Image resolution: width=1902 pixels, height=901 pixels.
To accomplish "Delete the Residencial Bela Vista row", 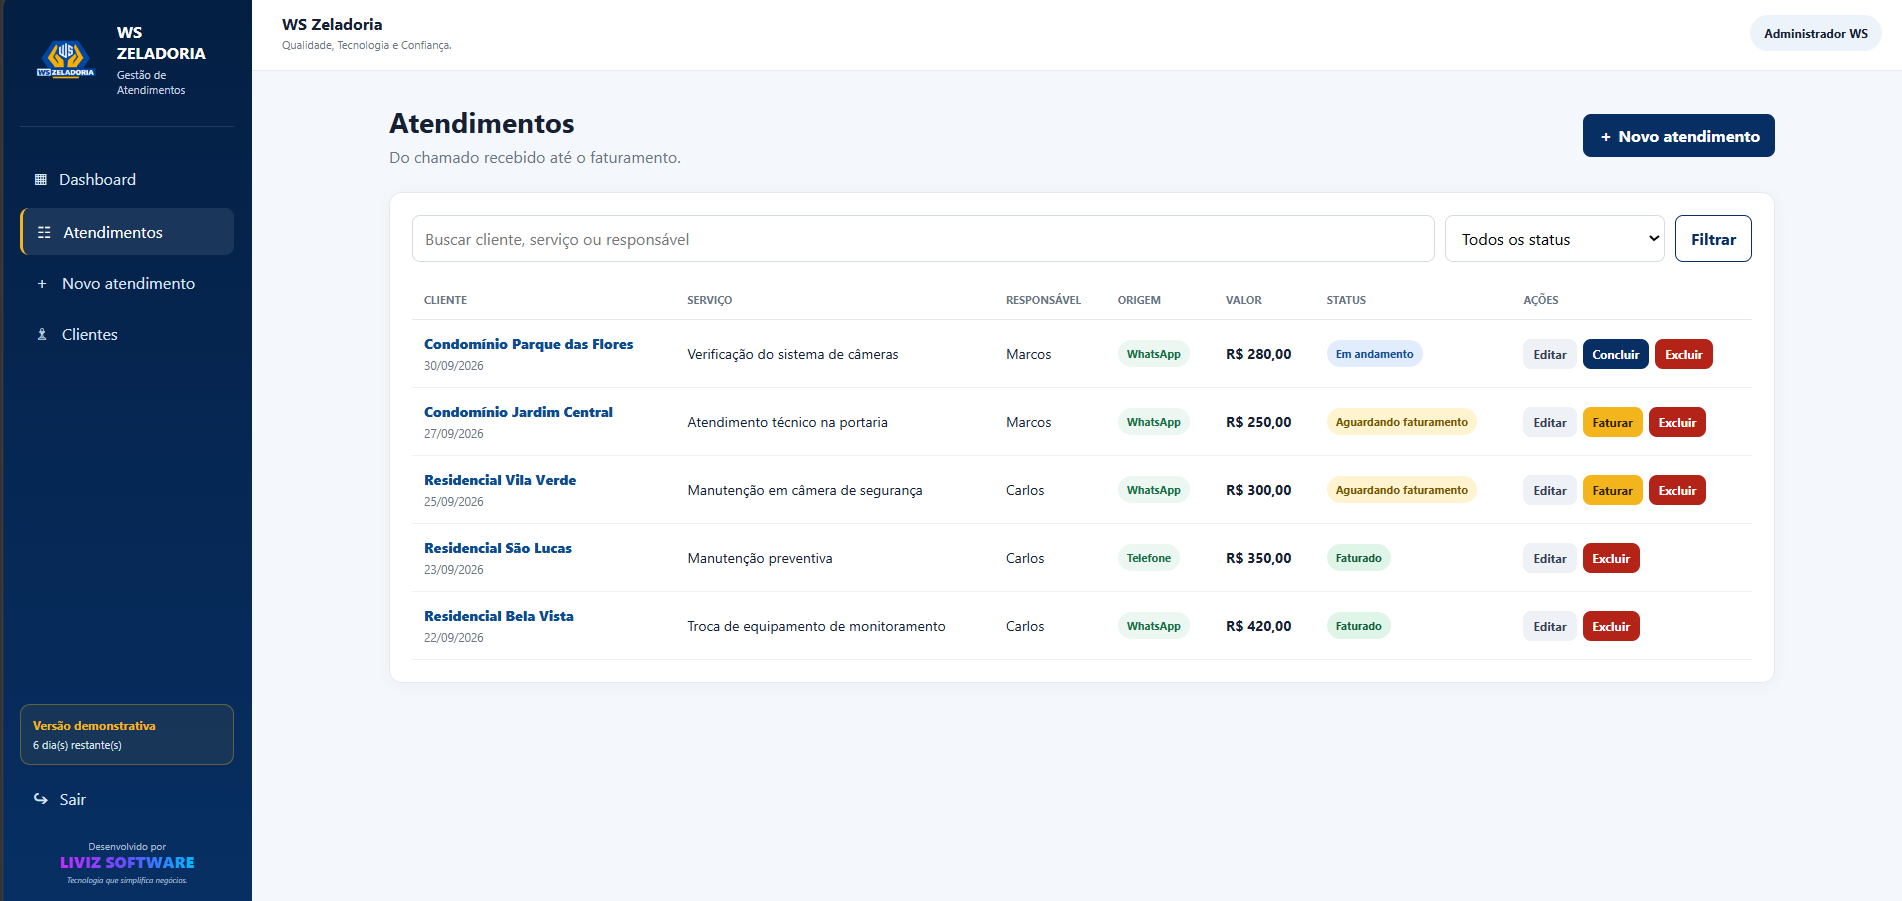I will point(1611,626).
